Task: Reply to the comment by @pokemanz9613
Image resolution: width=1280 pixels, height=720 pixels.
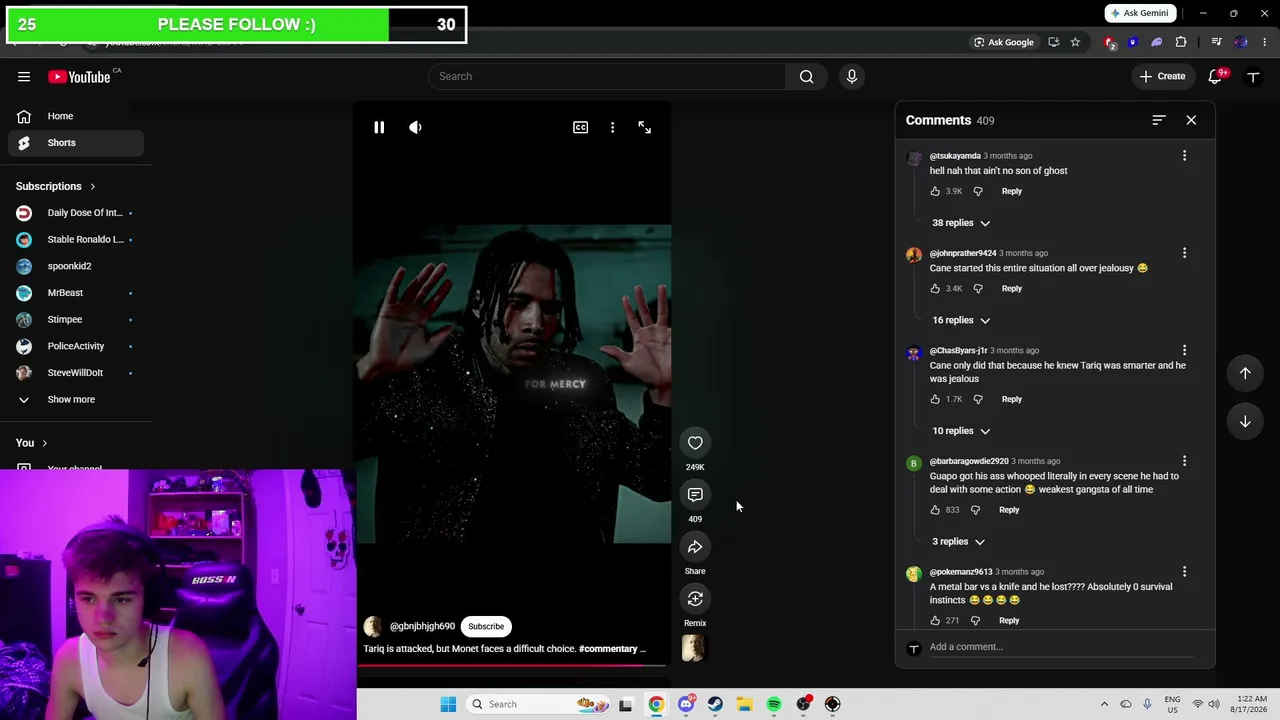Action: tap(1008, 621)
